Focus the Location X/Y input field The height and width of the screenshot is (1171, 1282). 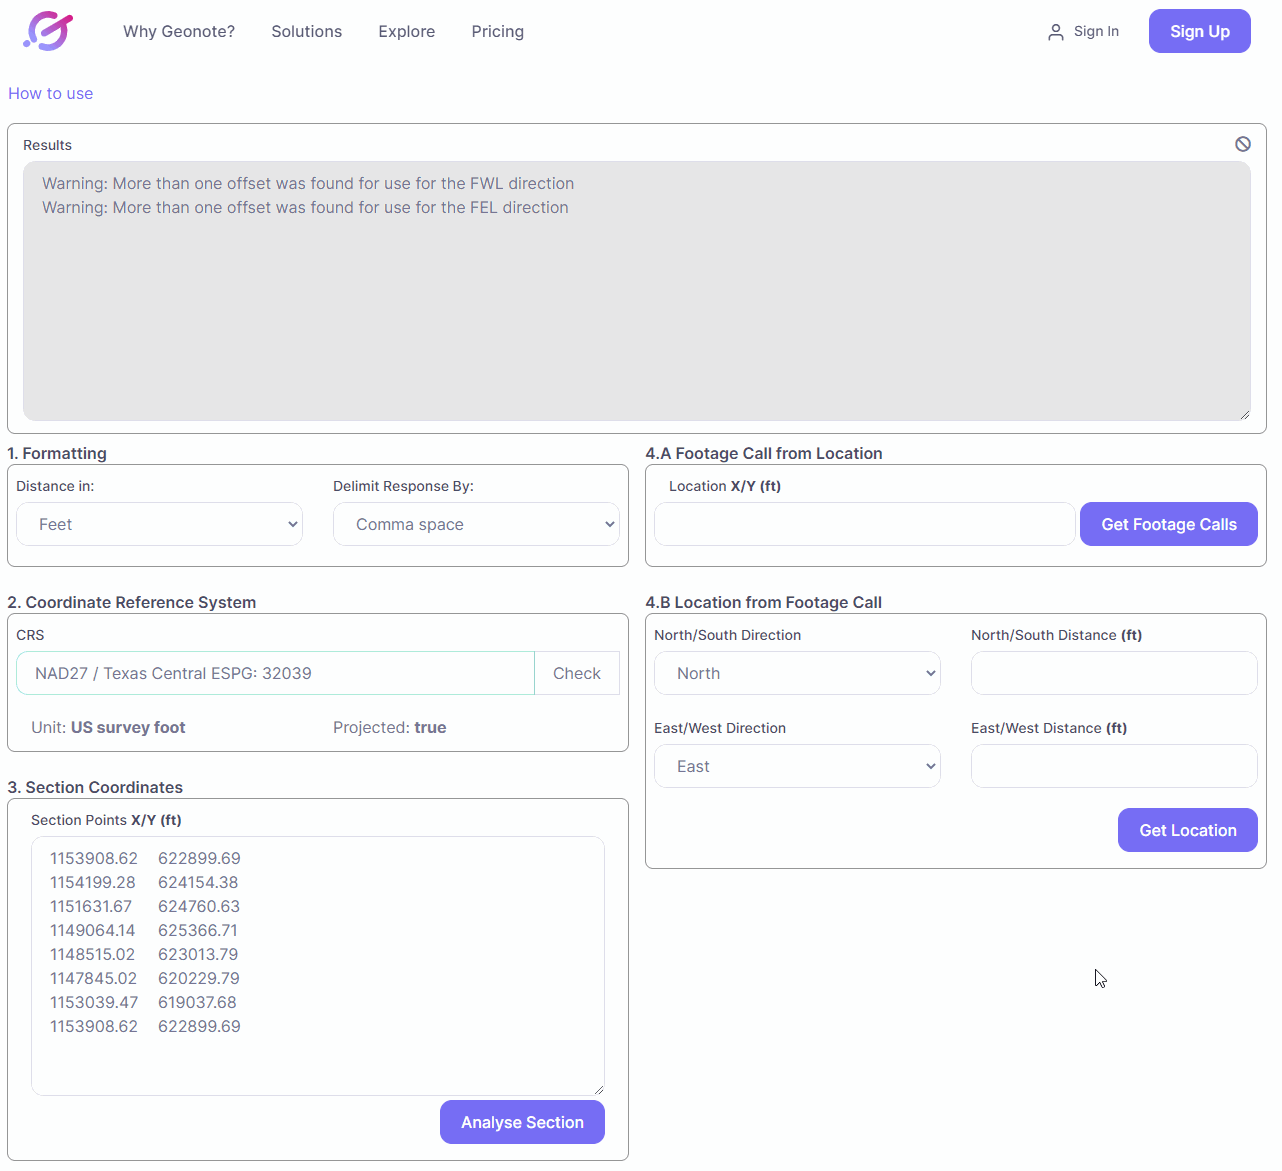864,524
